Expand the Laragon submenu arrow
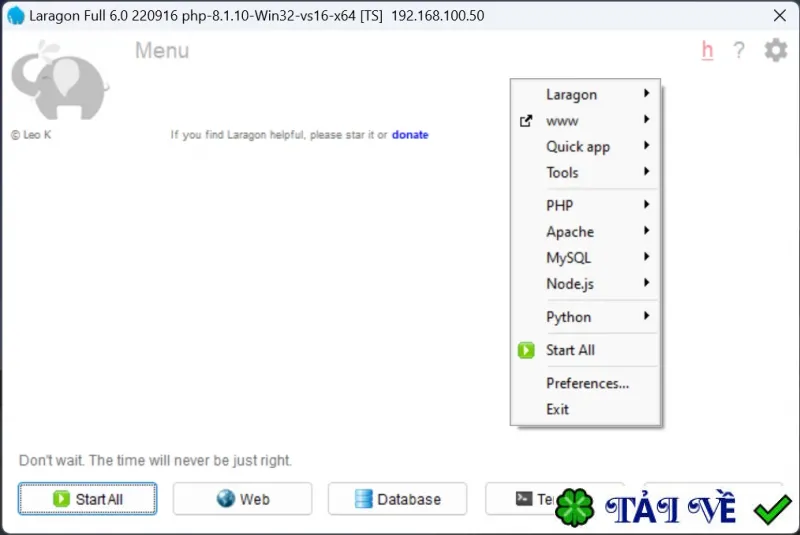Image resolution: width=800 pixels, height=535 pixels. [646, 93]
